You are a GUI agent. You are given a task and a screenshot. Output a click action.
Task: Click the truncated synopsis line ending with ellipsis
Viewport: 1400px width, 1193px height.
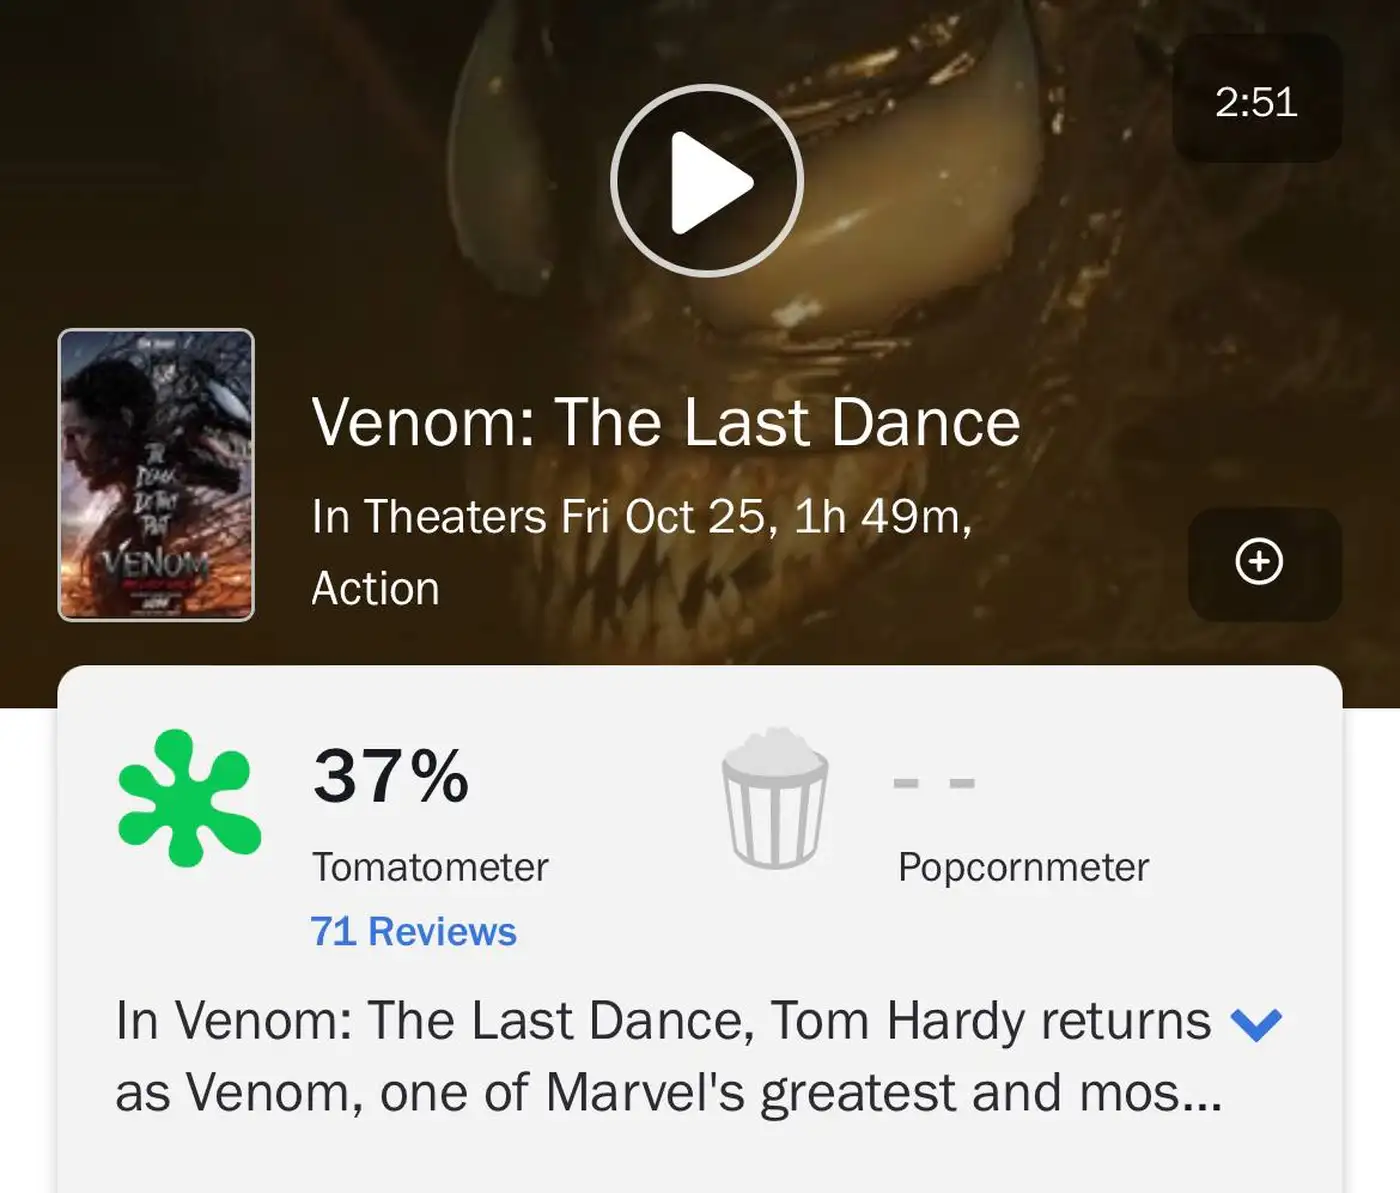point(668,1092)
